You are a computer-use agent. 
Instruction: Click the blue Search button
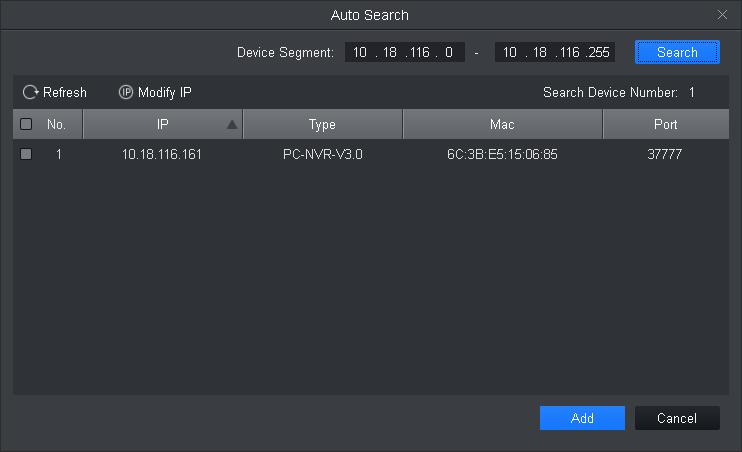click(x=677, y=52)
